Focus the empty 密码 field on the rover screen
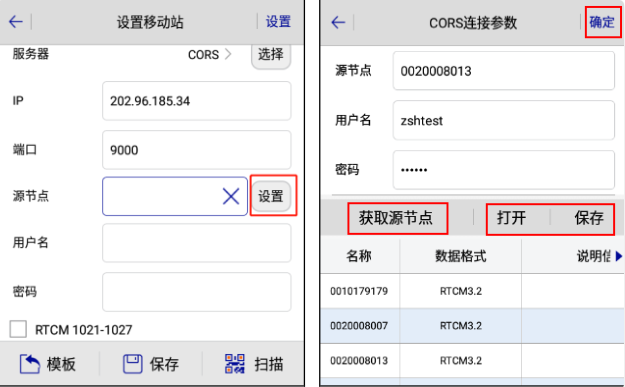 click(x=197, y=292)
